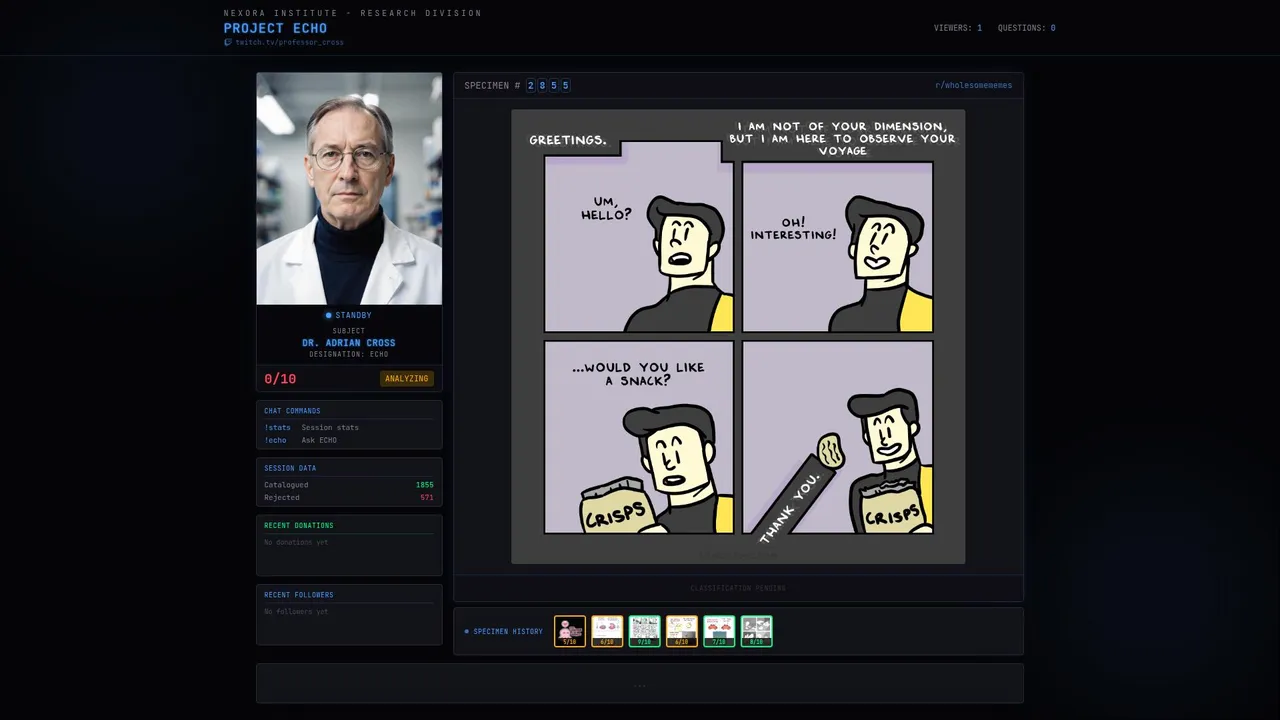Open the 5/10 specimen history thumbnail
This screenshot has width=1280, height=720.
pyautogui.click(x=570, y=631)
